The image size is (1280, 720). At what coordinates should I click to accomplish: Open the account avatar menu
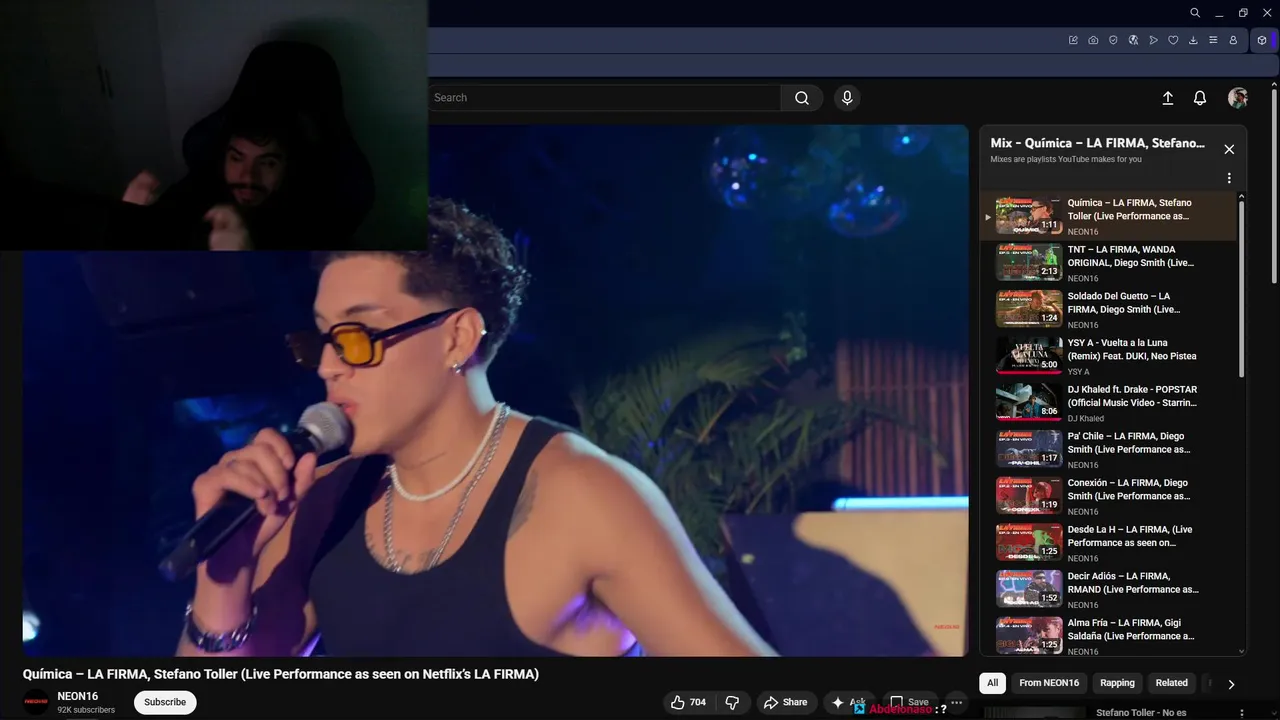[x=1238, y=98]
